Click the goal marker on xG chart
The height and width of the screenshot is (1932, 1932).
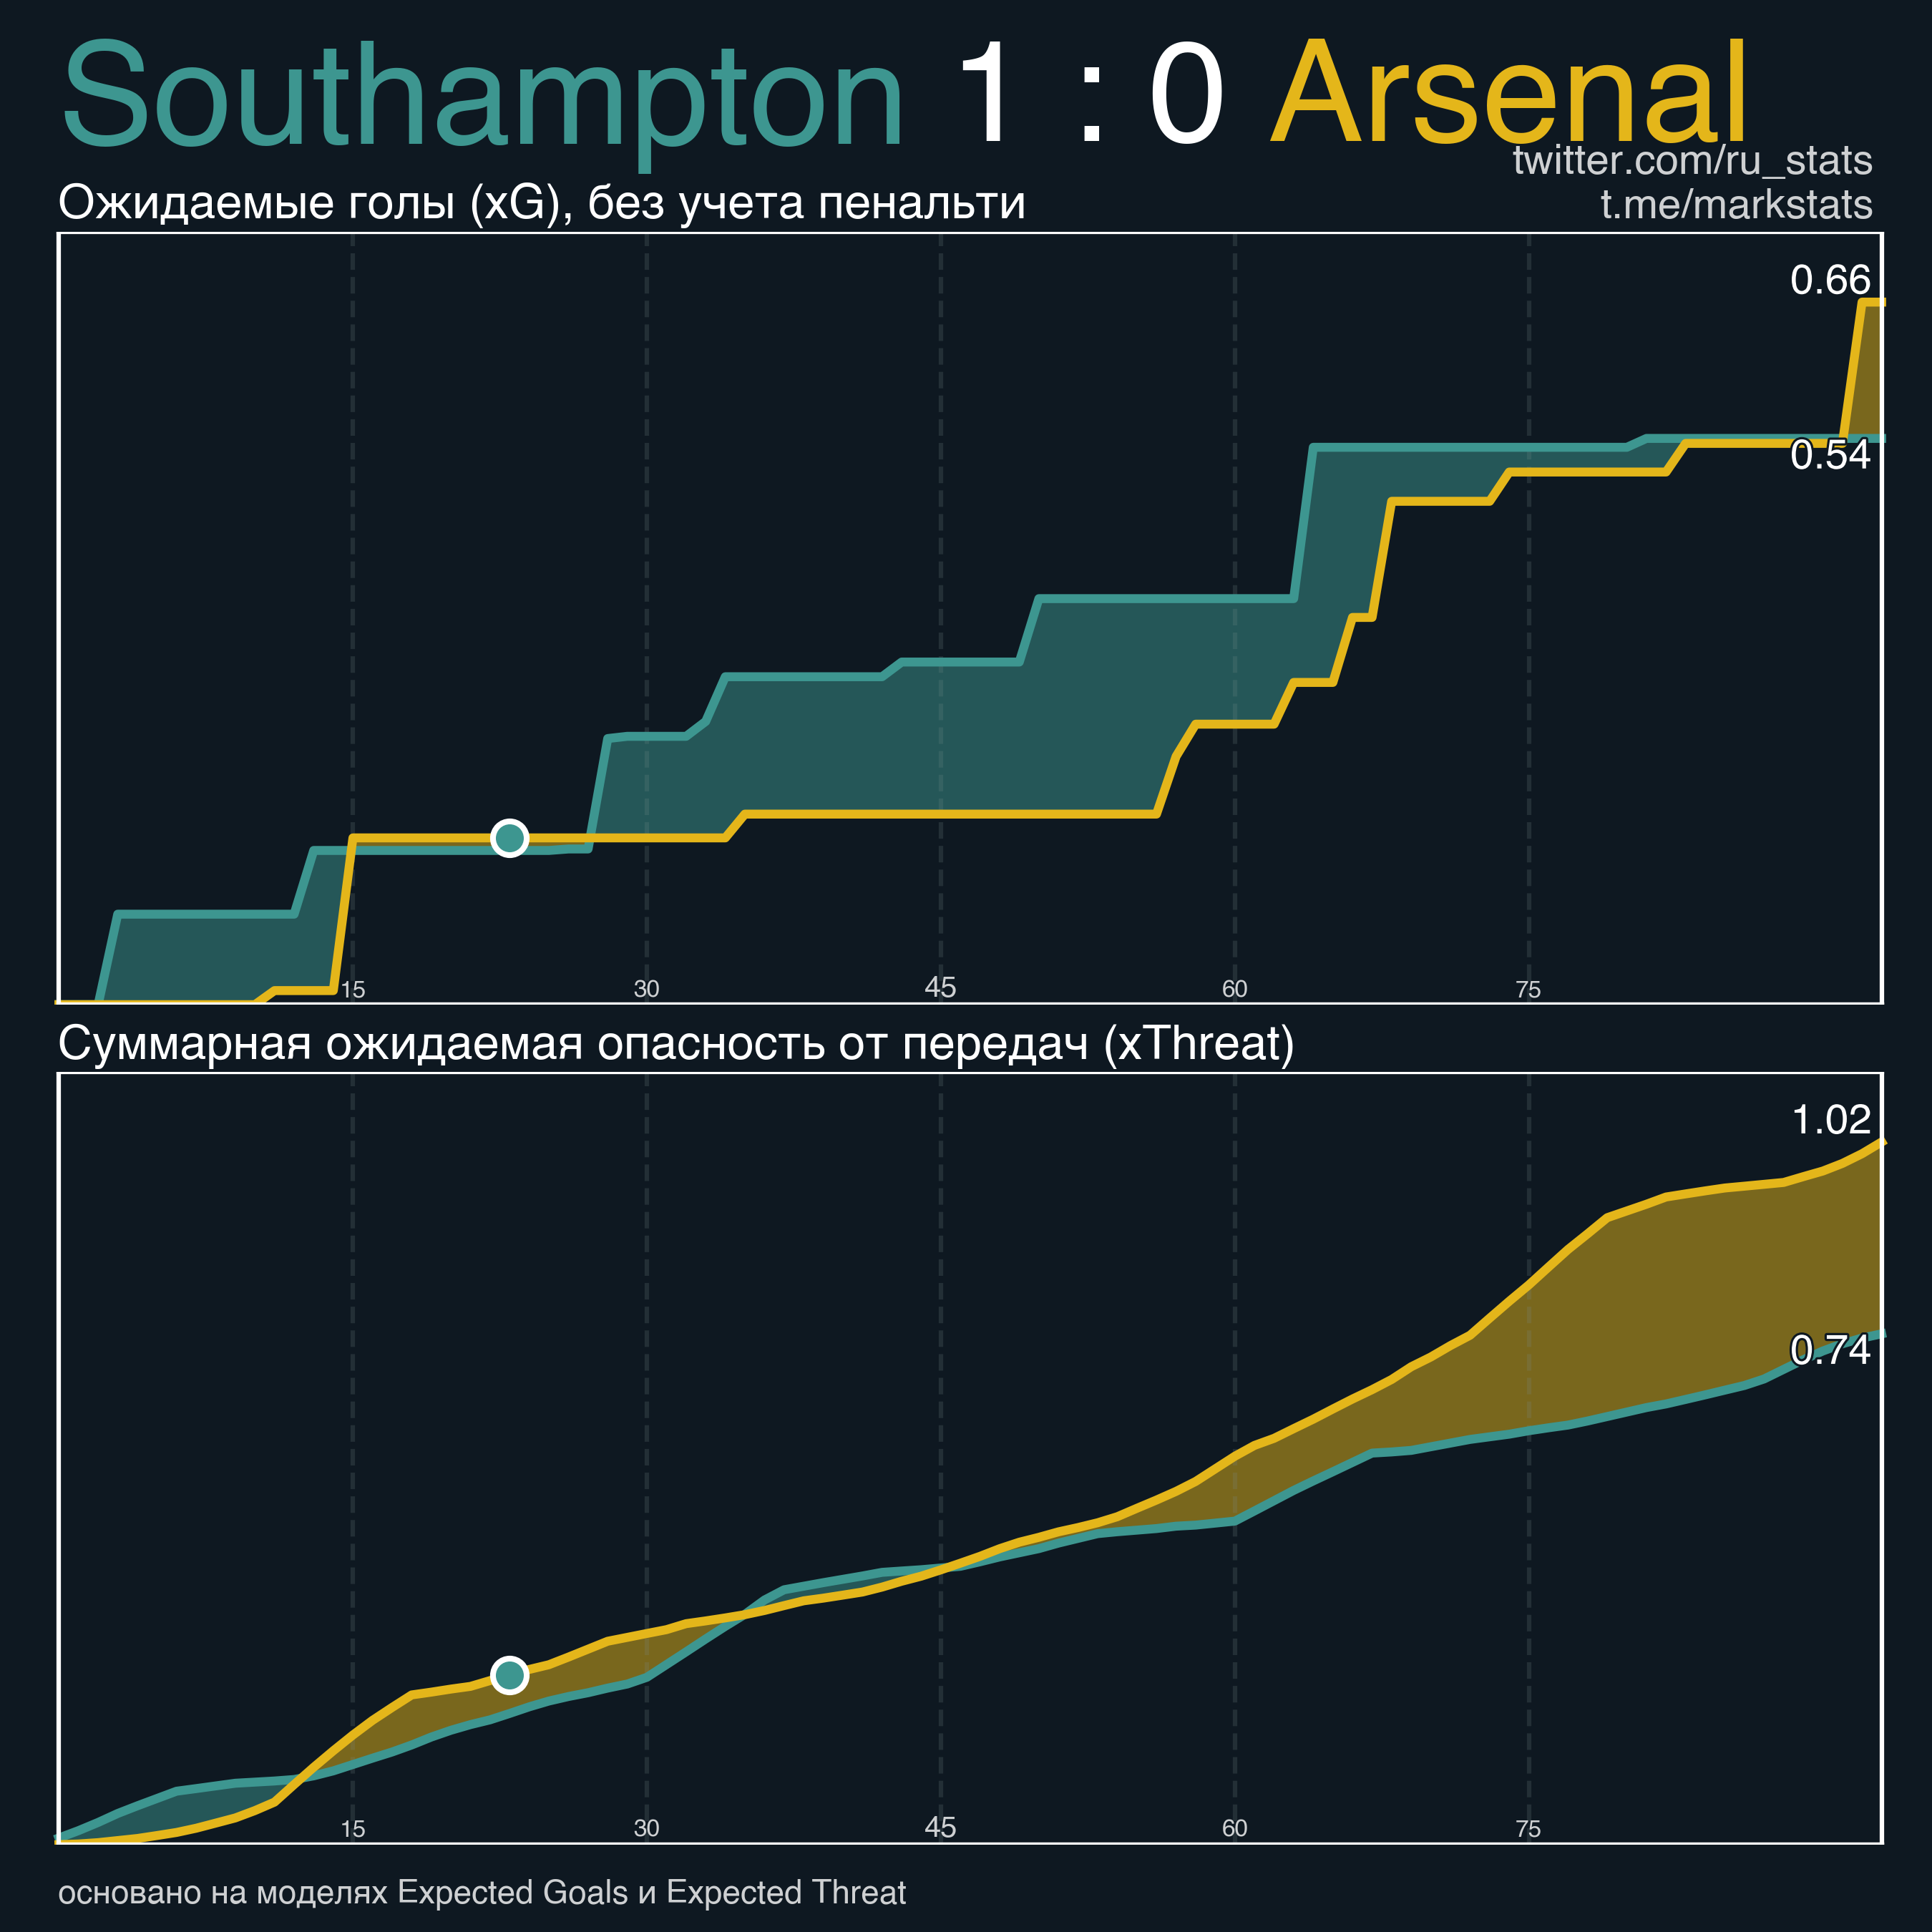[x=510, y=838]
